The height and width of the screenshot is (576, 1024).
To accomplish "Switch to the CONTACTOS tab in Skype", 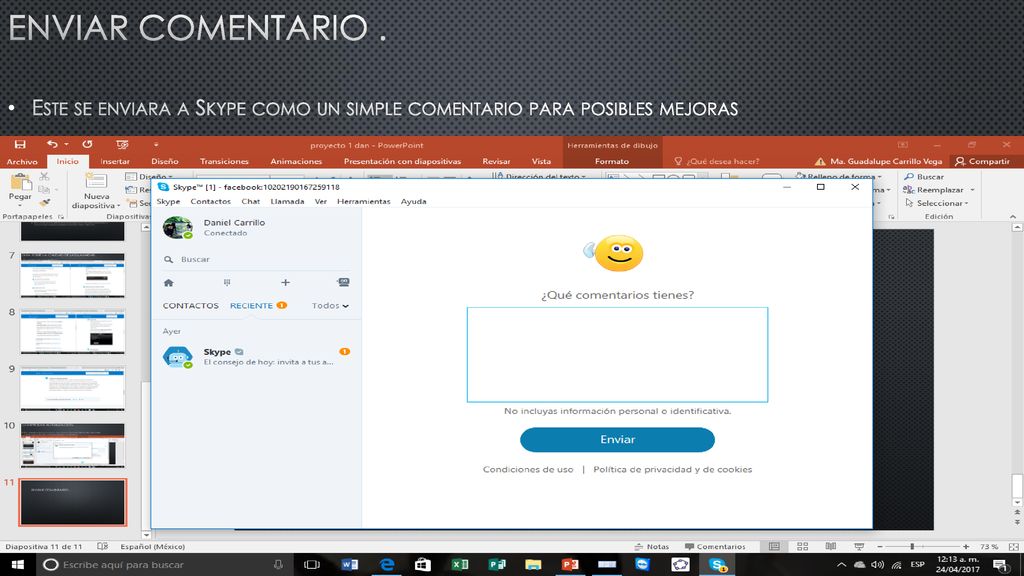I will 191,306.
